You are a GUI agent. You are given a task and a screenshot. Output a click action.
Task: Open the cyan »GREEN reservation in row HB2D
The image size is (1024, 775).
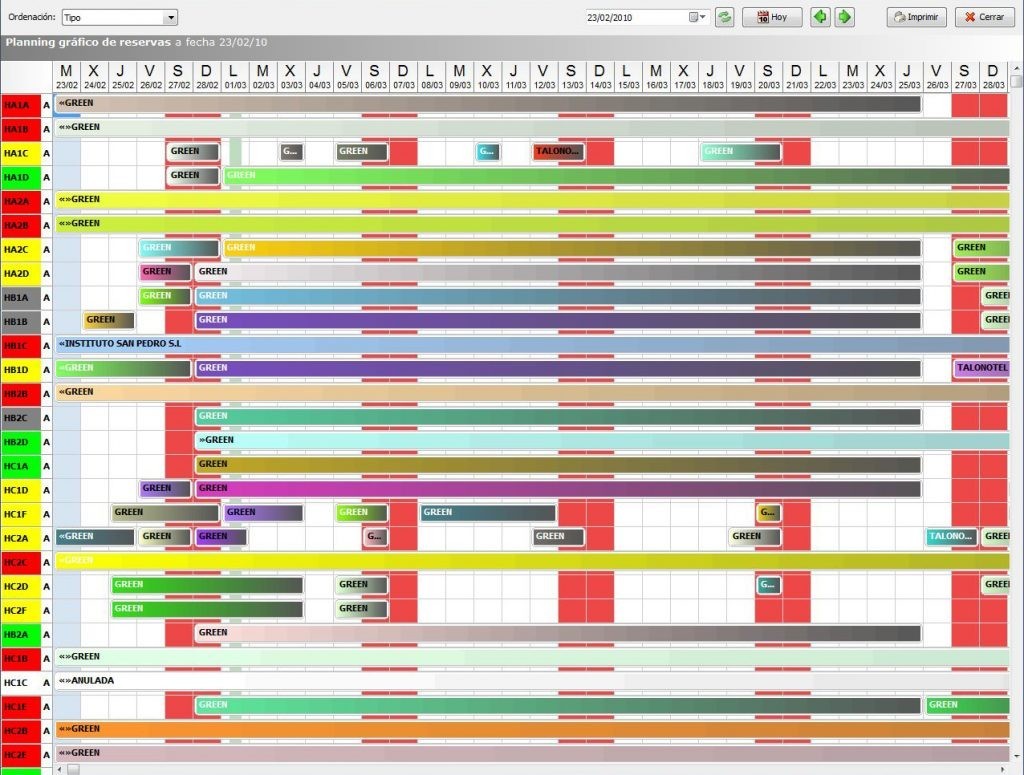(x=602, y=441)
